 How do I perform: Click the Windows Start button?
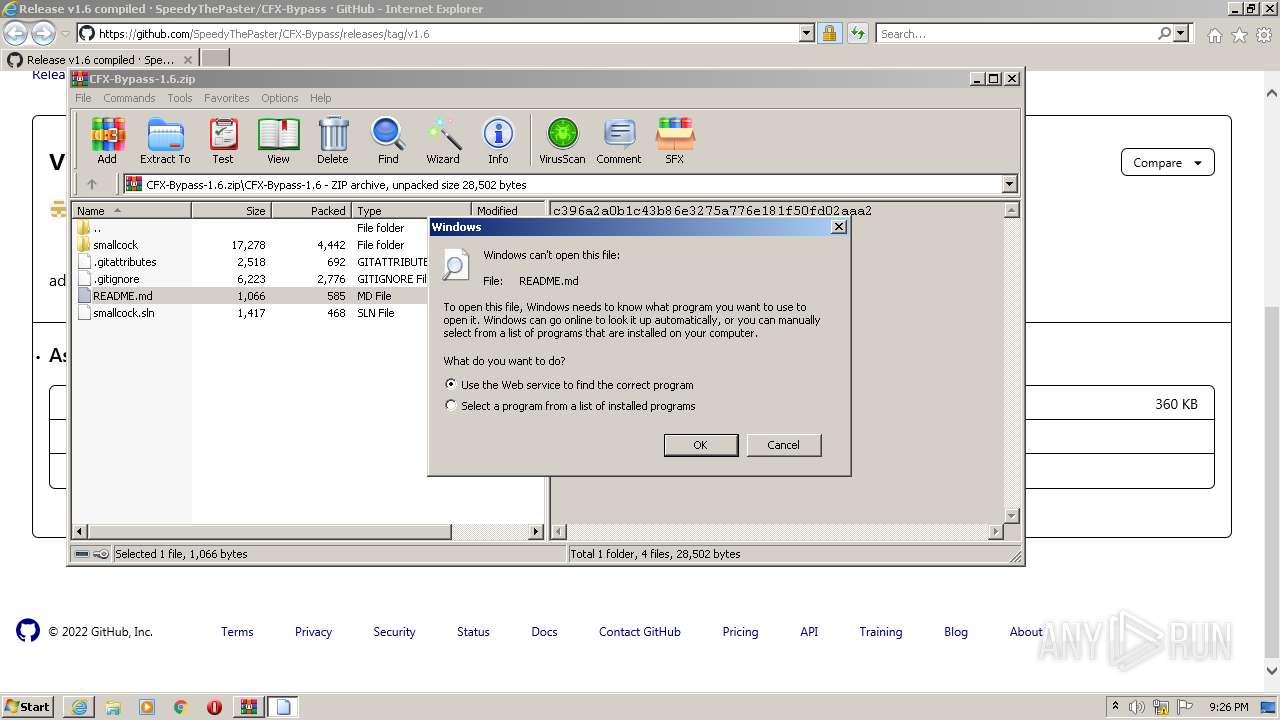(27, 707)
